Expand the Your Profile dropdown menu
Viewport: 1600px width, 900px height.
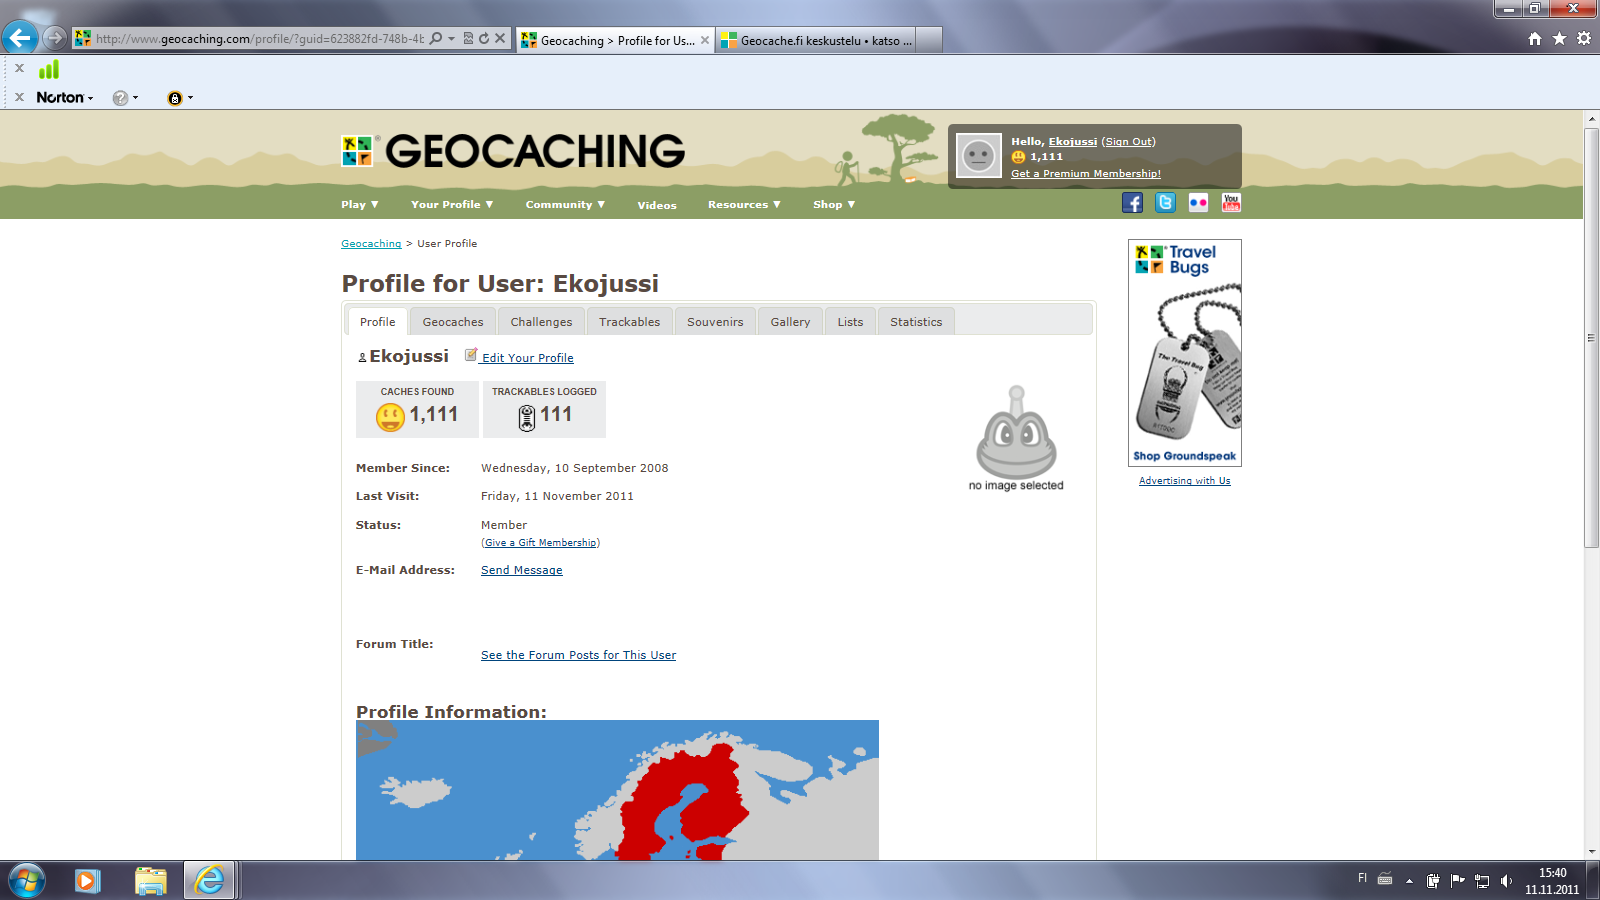452,205
